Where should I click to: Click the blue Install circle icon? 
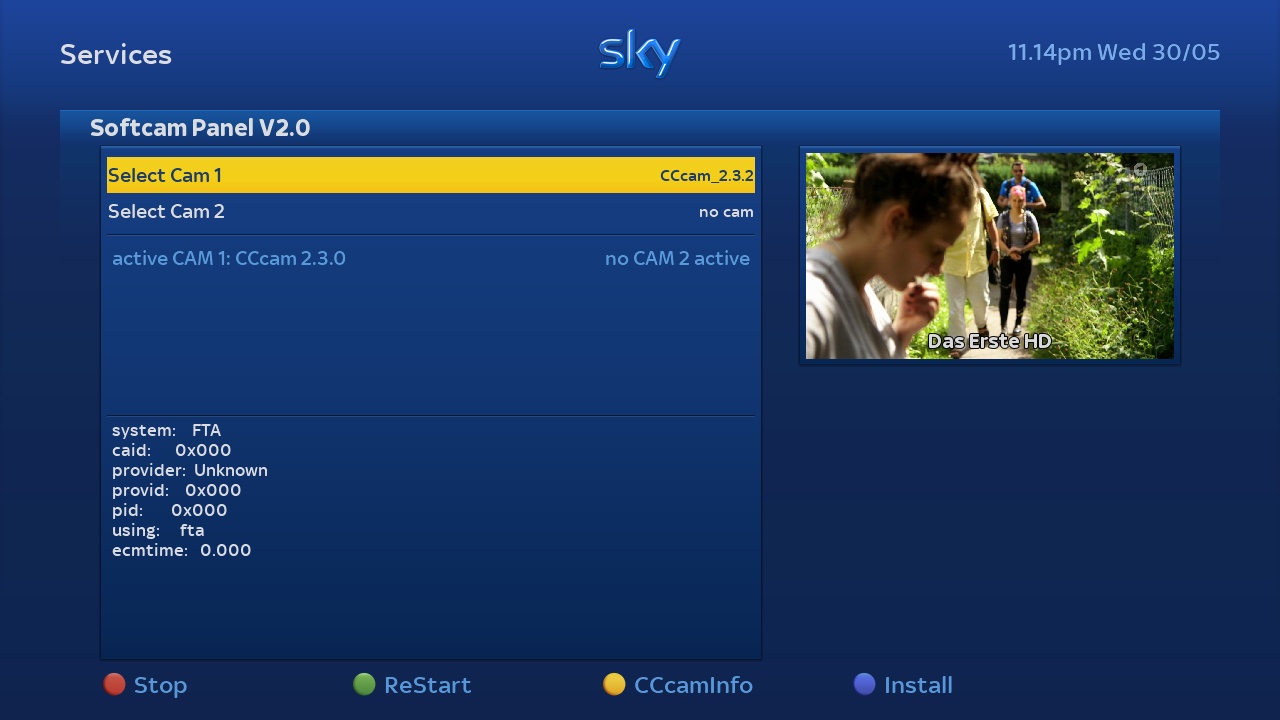864,684
